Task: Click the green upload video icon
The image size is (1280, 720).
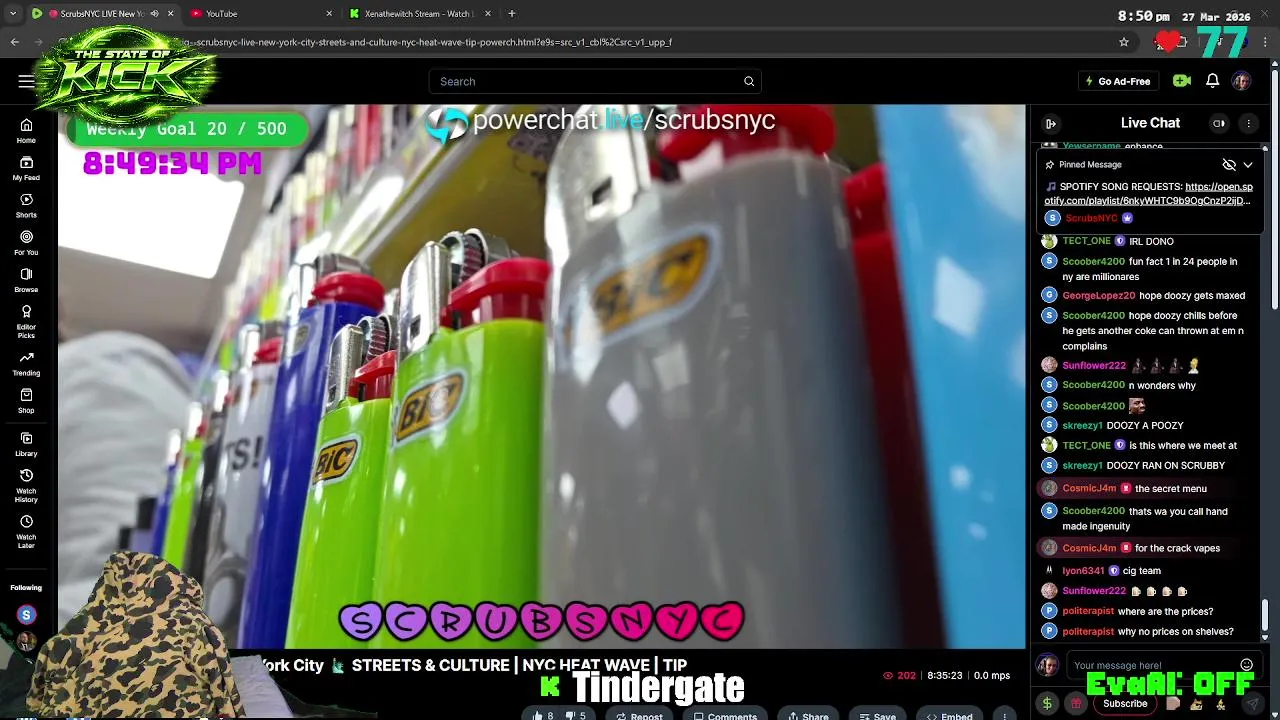Action: click(1182, 81)
